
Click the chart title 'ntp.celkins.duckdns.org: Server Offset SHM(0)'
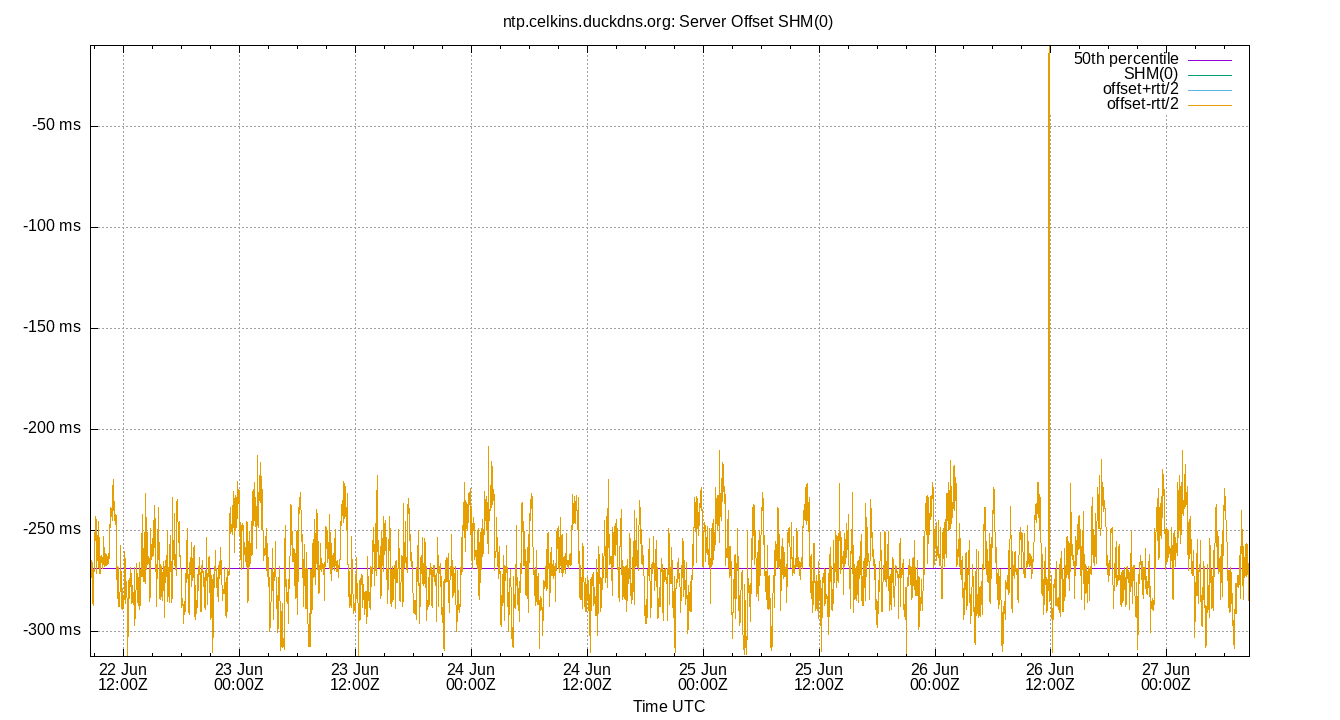[669, 21]
